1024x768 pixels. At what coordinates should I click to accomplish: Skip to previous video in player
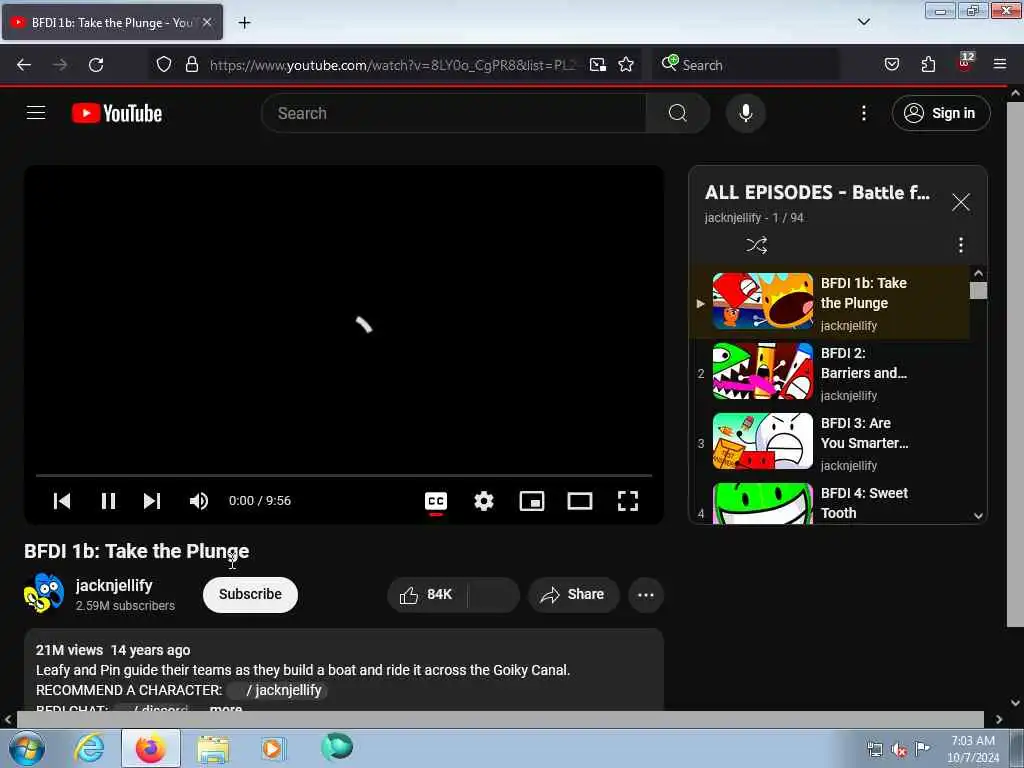click(x=62, y=501)
